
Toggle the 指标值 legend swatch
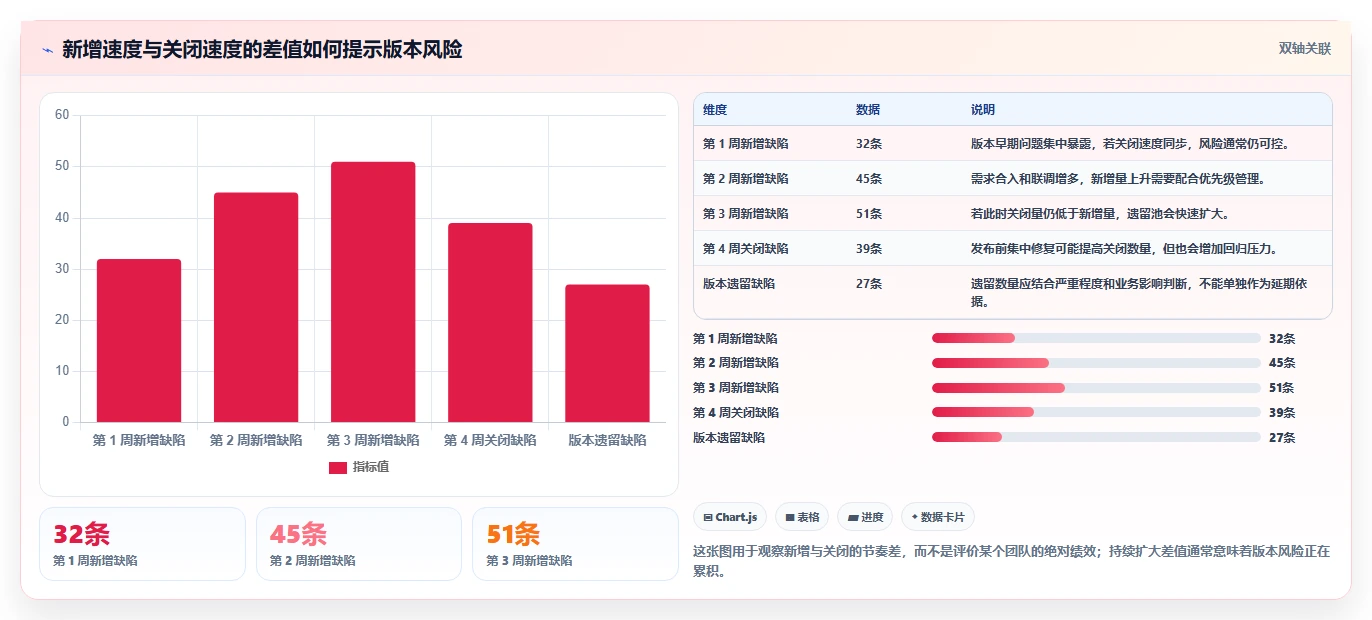(x=338, y=467)
